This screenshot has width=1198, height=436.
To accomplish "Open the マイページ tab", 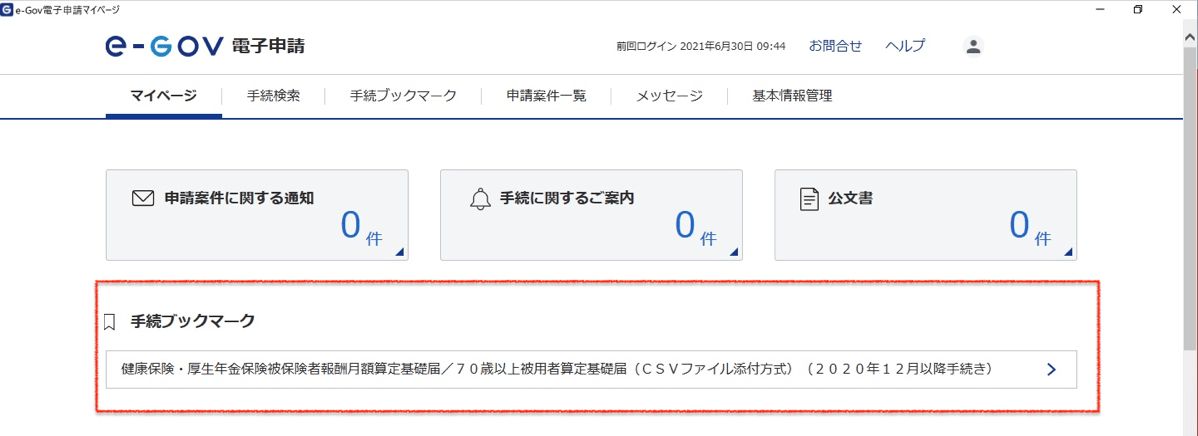I will click(164, 96).
